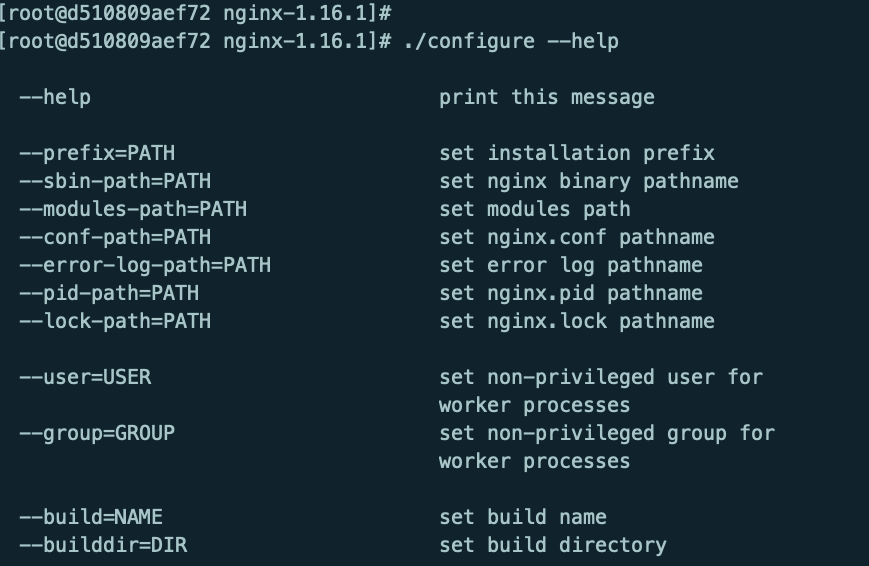This screenshot has width=869, height=566.
Task: Click the --modules-path=PATH option
Action: [x=133, y=209]
